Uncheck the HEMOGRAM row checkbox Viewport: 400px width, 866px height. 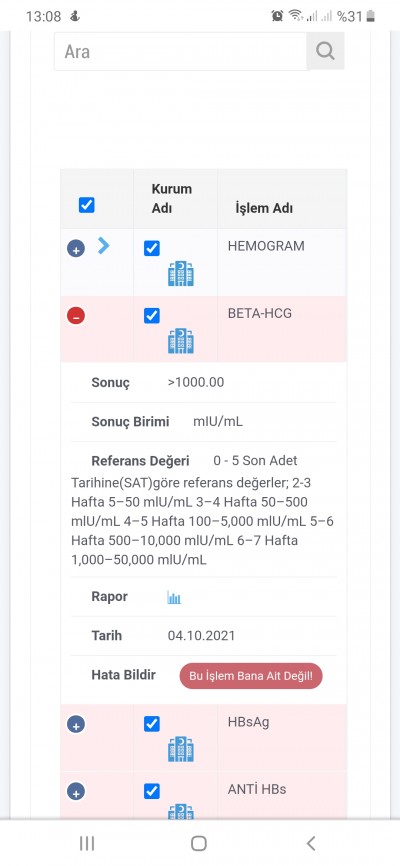[x=152, y=249]
